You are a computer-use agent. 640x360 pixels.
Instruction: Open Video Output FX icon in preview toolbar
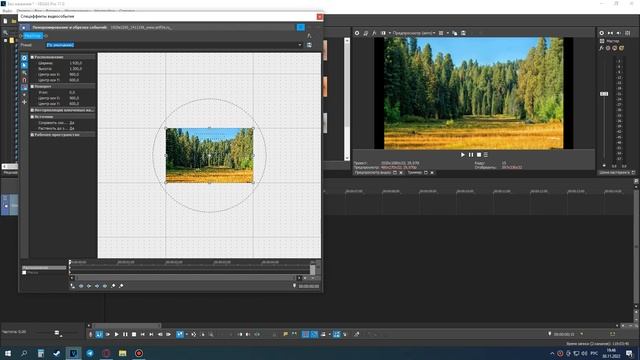coord(374,33)
